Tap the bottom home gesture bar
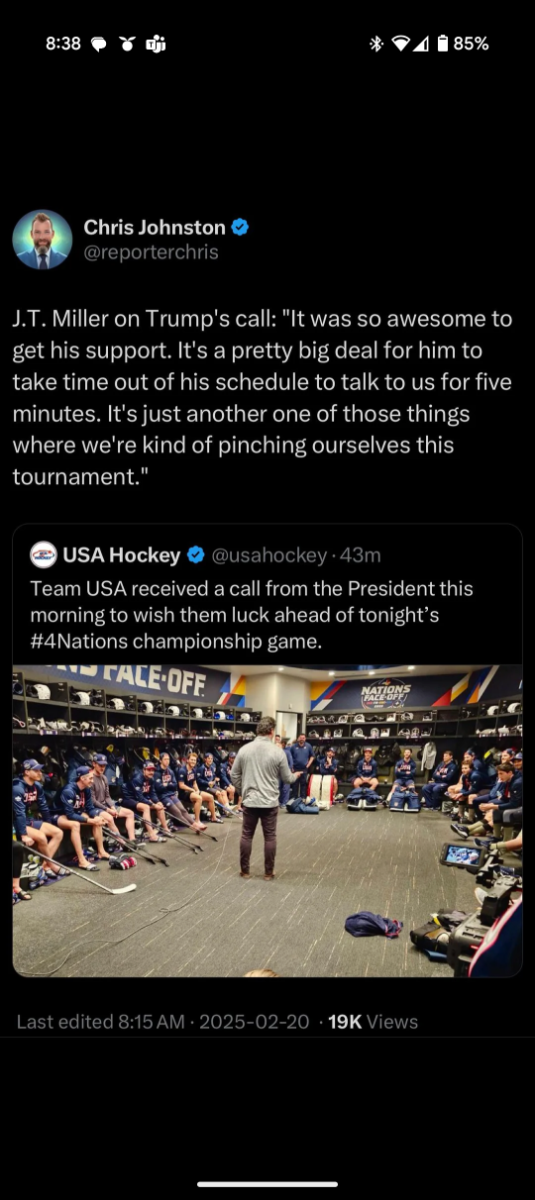The image size is (535, 1200). (x=267, y=1184)
